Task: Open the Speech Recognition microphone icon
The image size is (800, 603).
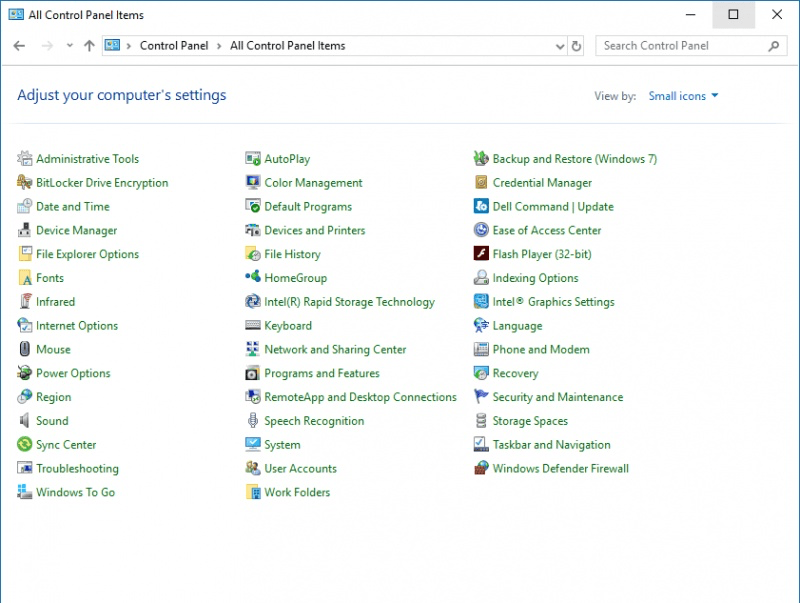Action: pos(253,421)
